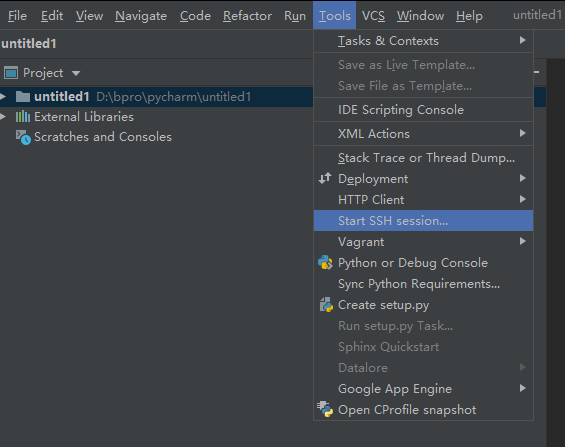Open the VCS menu
Viewport: 565px width, 447px height.
(373, 15)
